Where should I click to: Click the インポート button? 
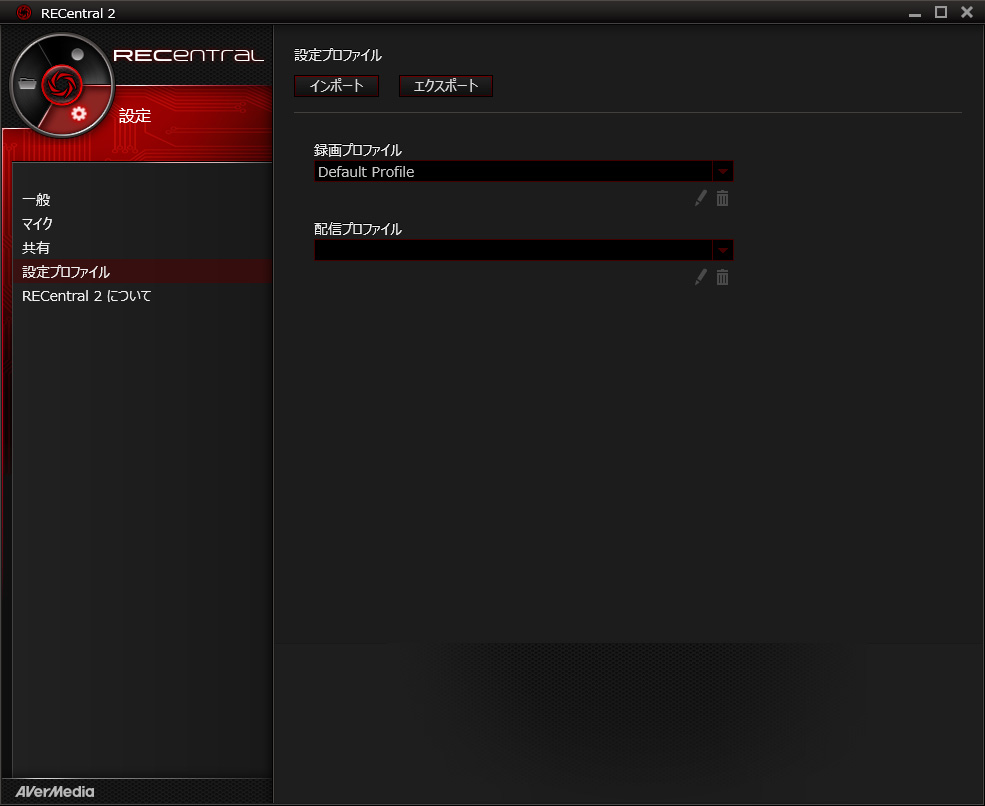tap(337, 86)
